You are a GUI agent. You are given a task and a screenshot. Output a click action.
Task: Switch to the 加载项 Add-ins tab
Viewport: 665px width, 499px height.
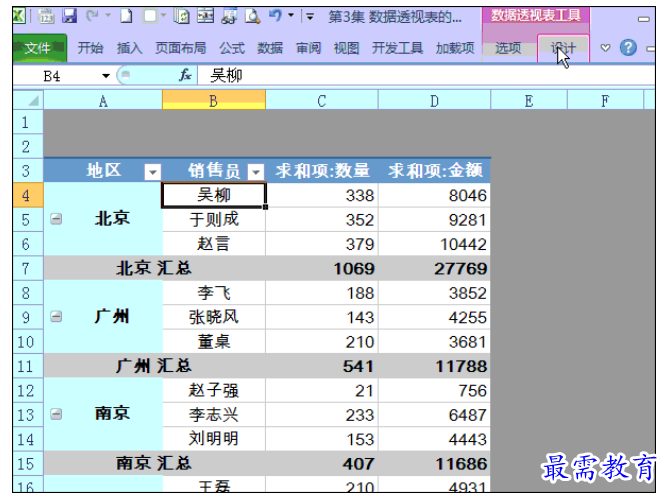coord(455,48)
